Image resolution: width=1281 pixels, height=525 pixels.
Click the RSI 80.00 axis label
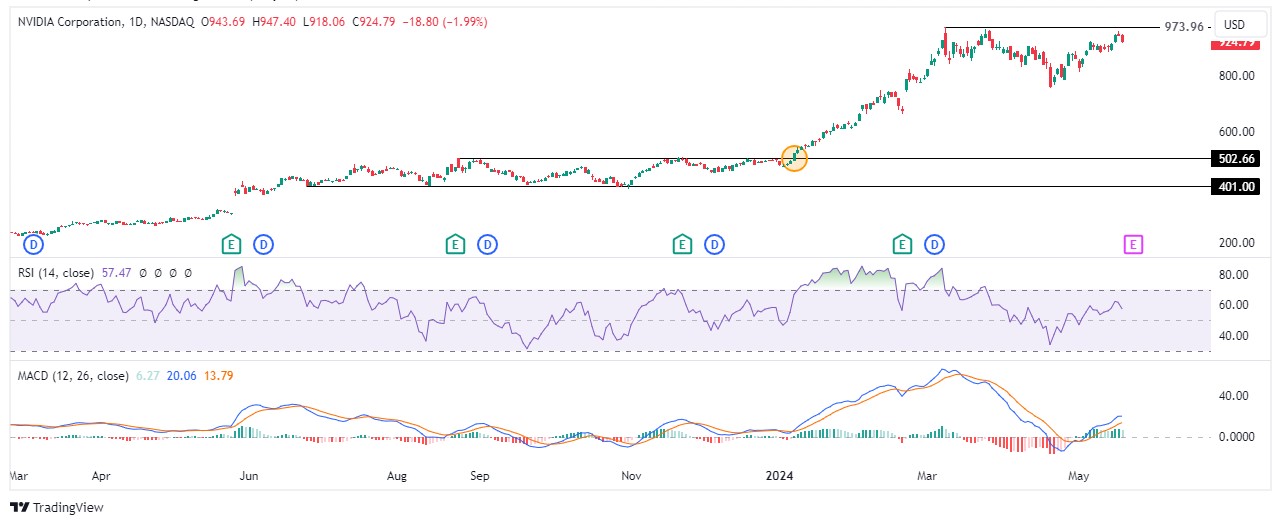coord(1234,275)
